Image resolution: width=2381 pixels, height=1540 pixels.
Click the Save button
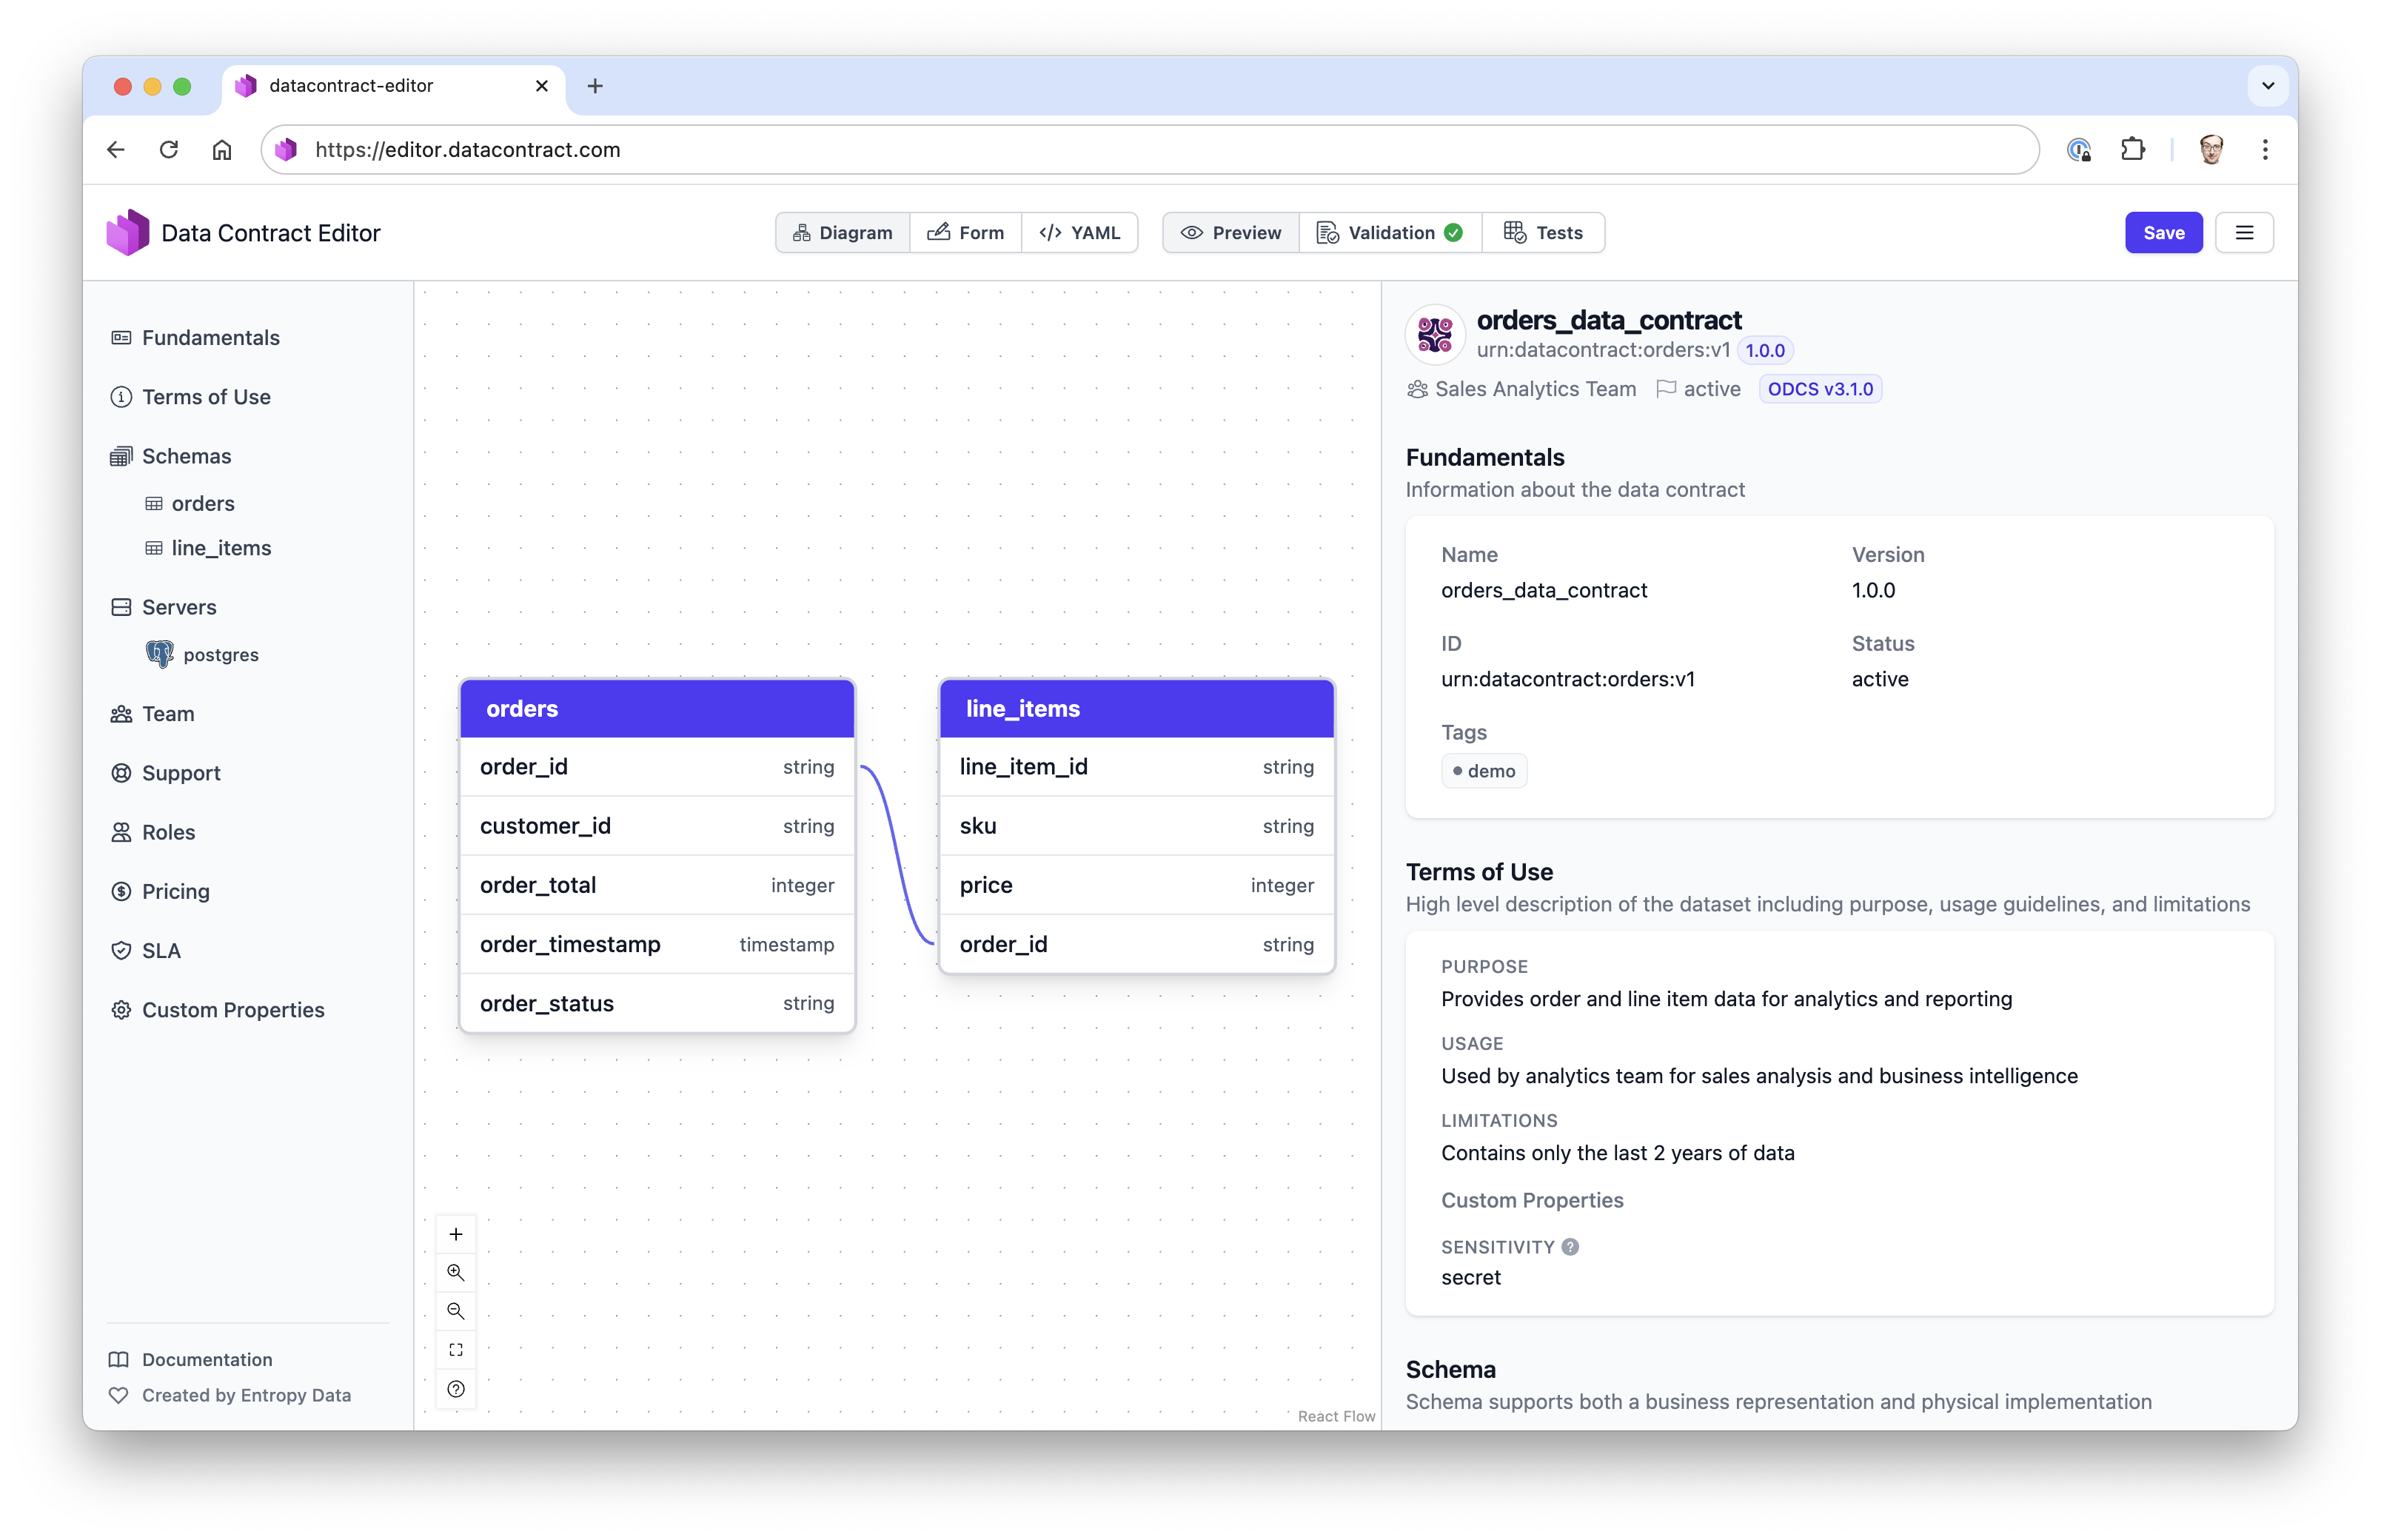pyautogui.click(x=2163, y=232)
